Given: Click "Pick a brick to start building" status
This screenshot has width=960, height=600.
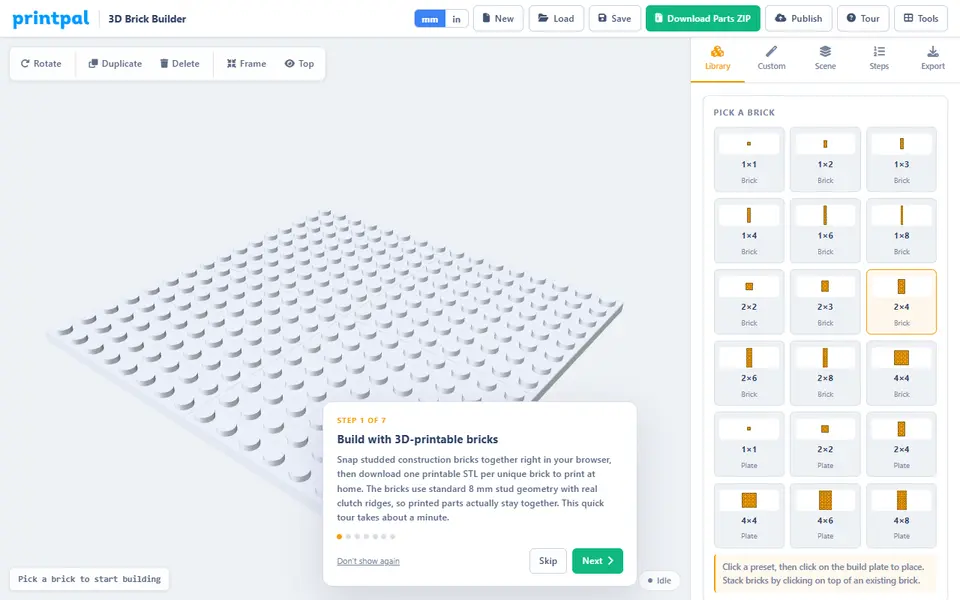Looking at the screenshot, I should [89, 579].
